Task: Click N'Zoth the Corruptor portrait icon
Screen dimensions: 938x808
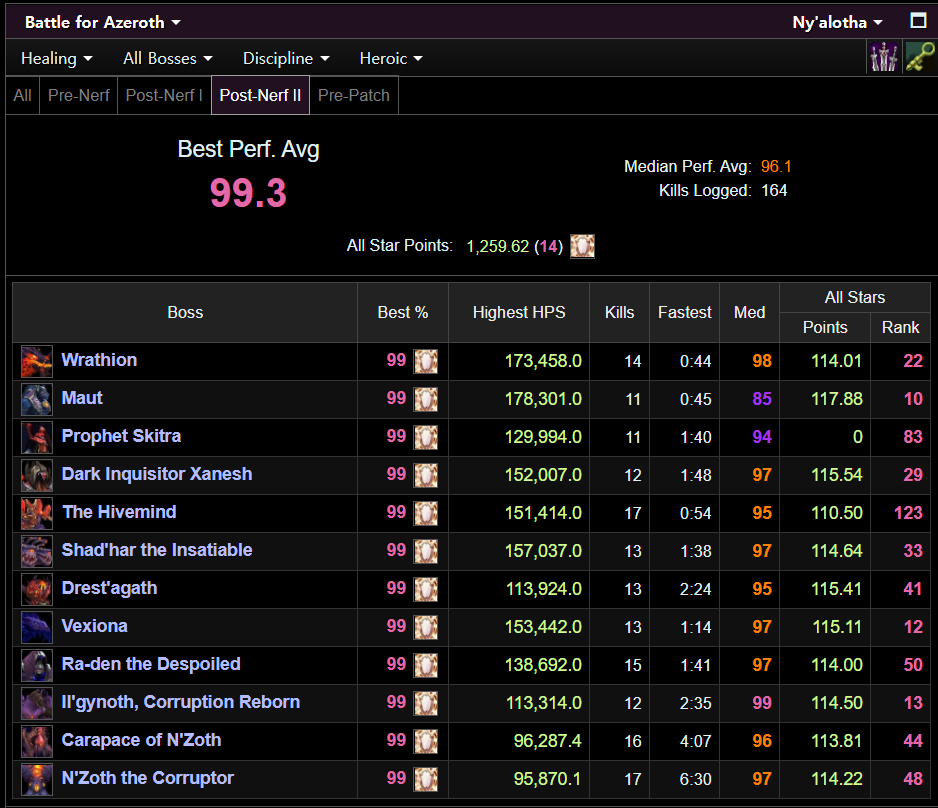Action: tap(36, 779)
